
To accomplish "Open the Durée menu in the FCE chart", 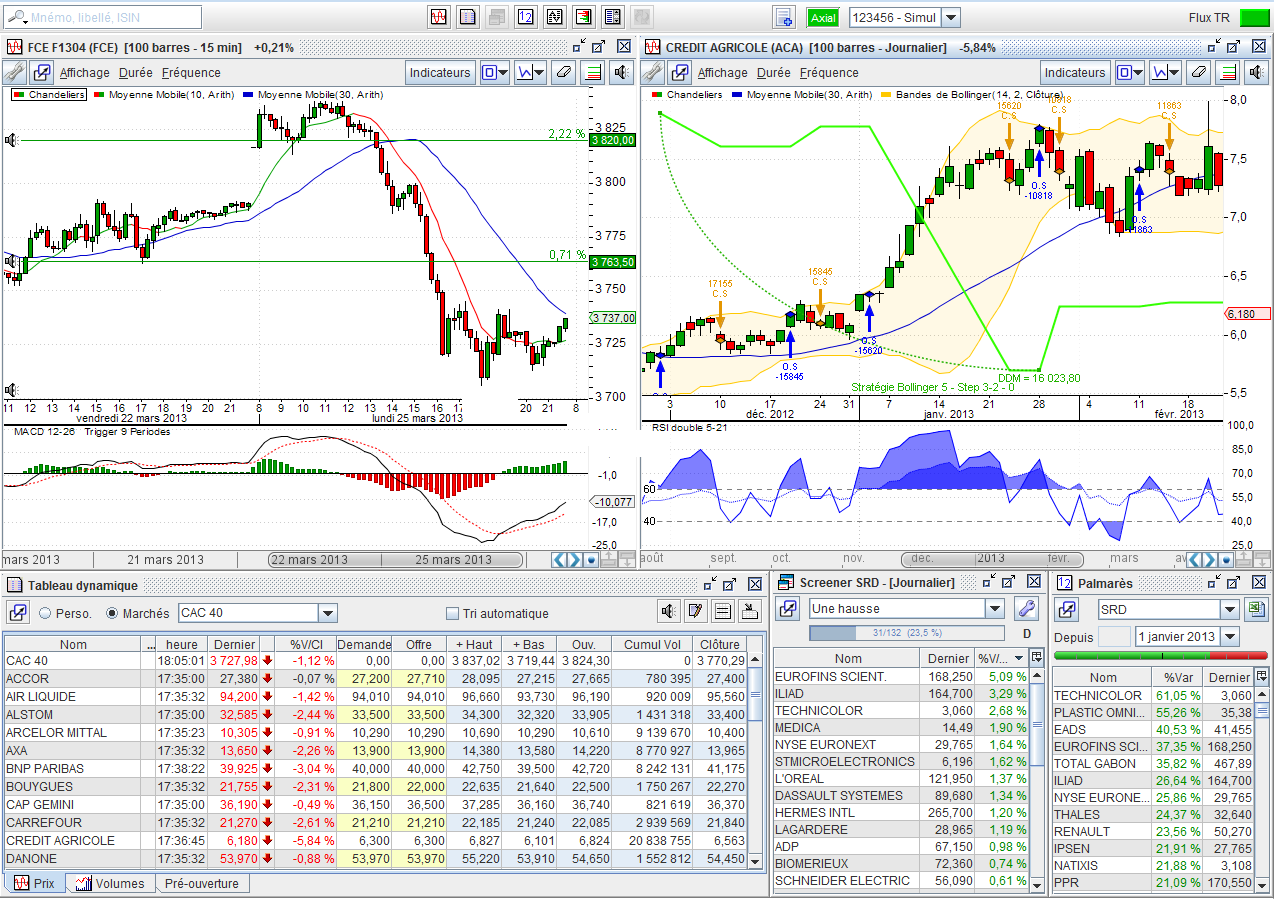I will coord(136,72).
